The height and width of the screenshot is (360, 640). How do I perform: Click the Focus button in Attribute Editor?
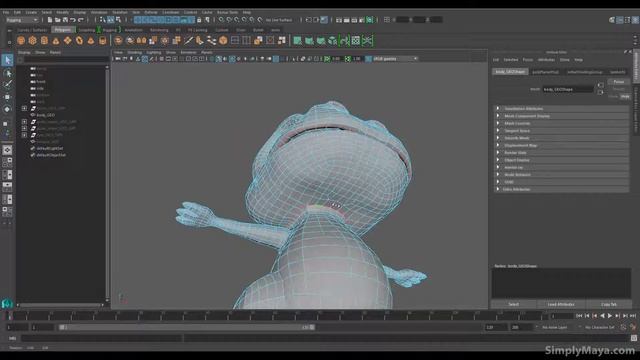pos(619,82)
